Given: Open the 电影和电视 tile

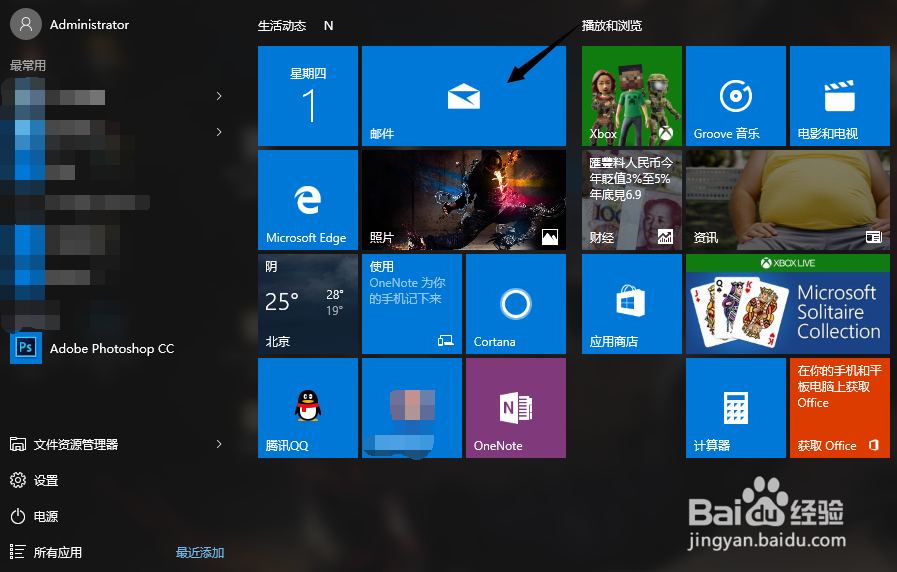Looking at the screenshot, I should [840, 96].
